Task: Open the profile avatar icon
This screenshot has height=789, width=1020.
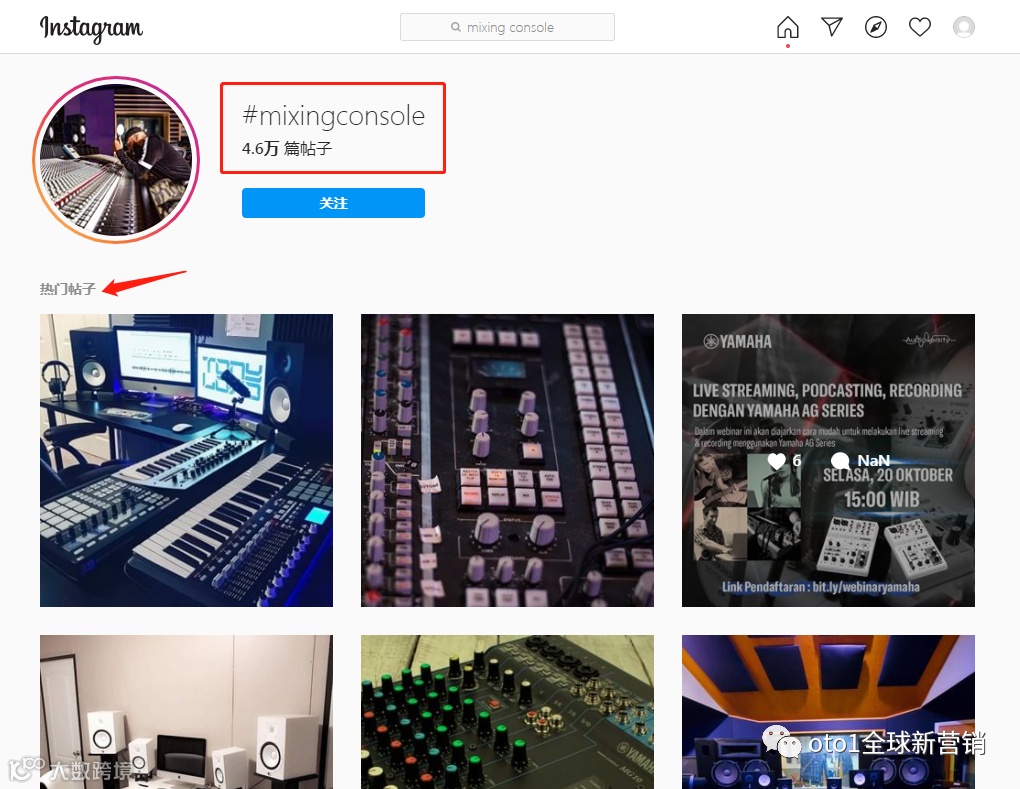Action: [x=963, y=27]
